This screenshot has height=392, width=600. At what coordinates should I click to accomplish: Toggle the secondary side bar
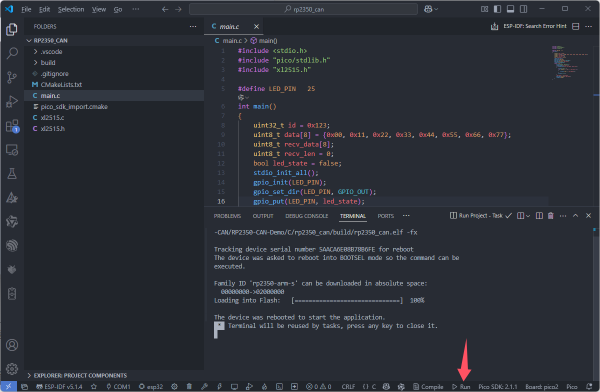pos(523,9)
